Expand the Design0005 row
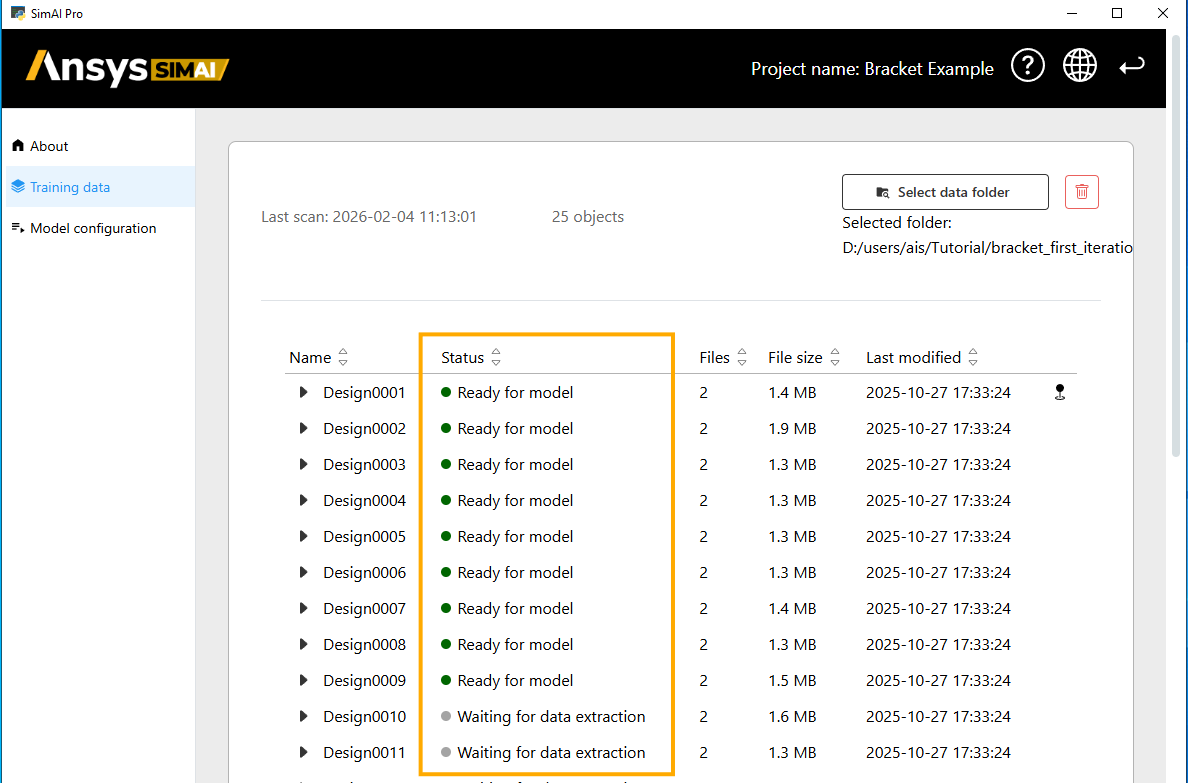Viewport: 1188px width, 783px height. point(303,537)
